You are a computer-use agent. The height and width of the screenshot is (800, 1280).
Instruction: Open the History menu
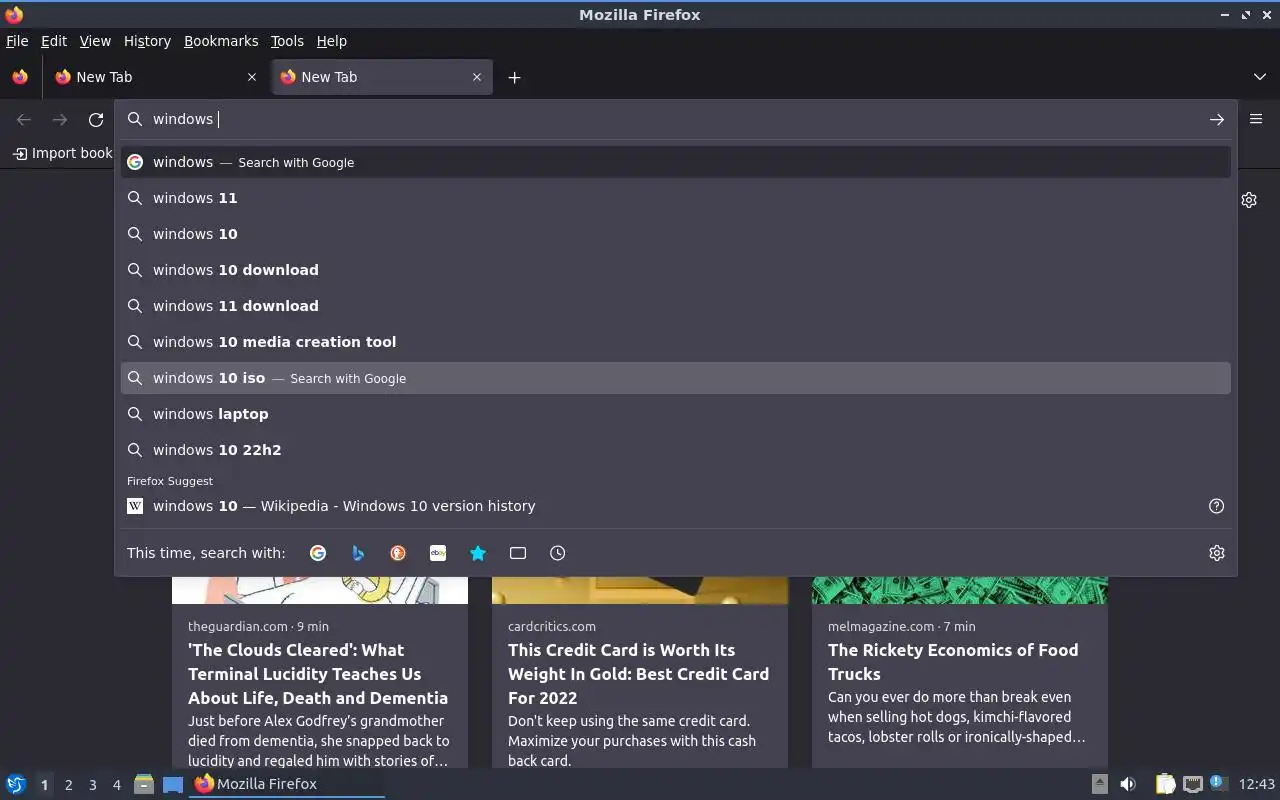click(147, 41)
